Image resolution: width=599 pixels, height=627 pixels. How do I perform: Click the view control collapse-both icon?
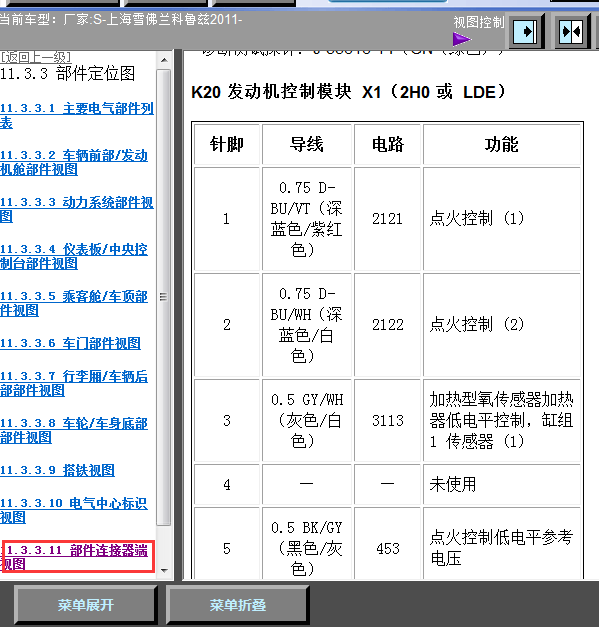[573, 31]
